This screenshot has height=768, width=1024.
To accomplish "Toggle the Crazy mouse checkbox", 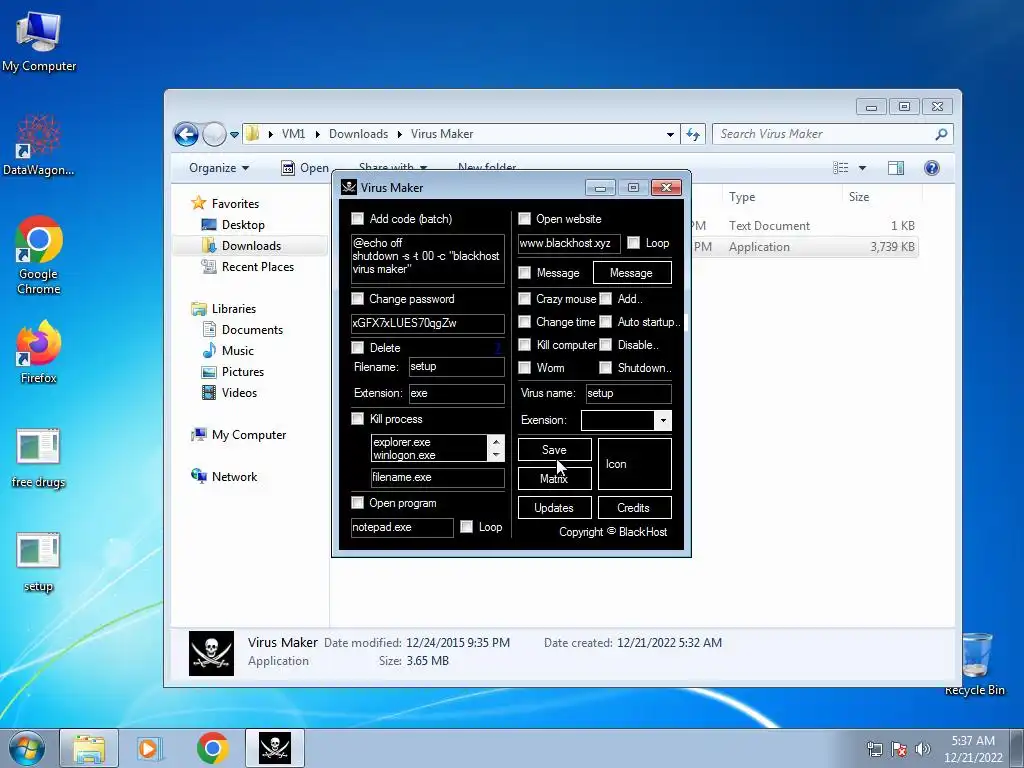I will (524, 299).
